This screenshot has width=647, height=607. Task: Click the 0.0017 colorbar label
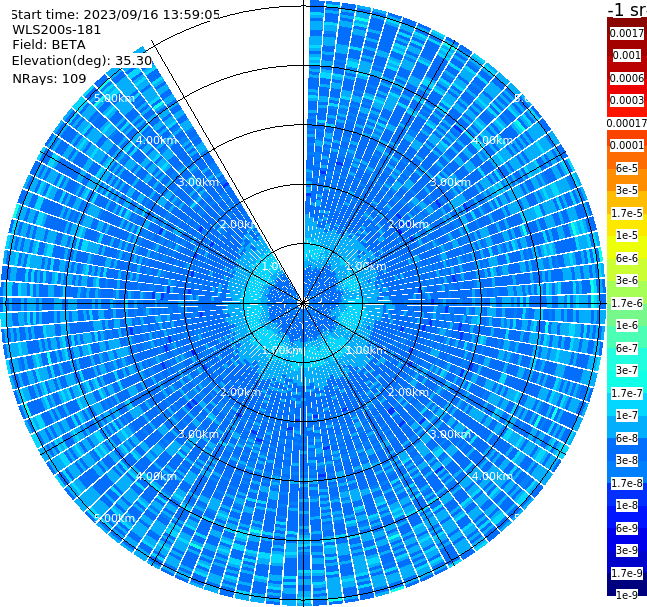click(x=627, y=33)
